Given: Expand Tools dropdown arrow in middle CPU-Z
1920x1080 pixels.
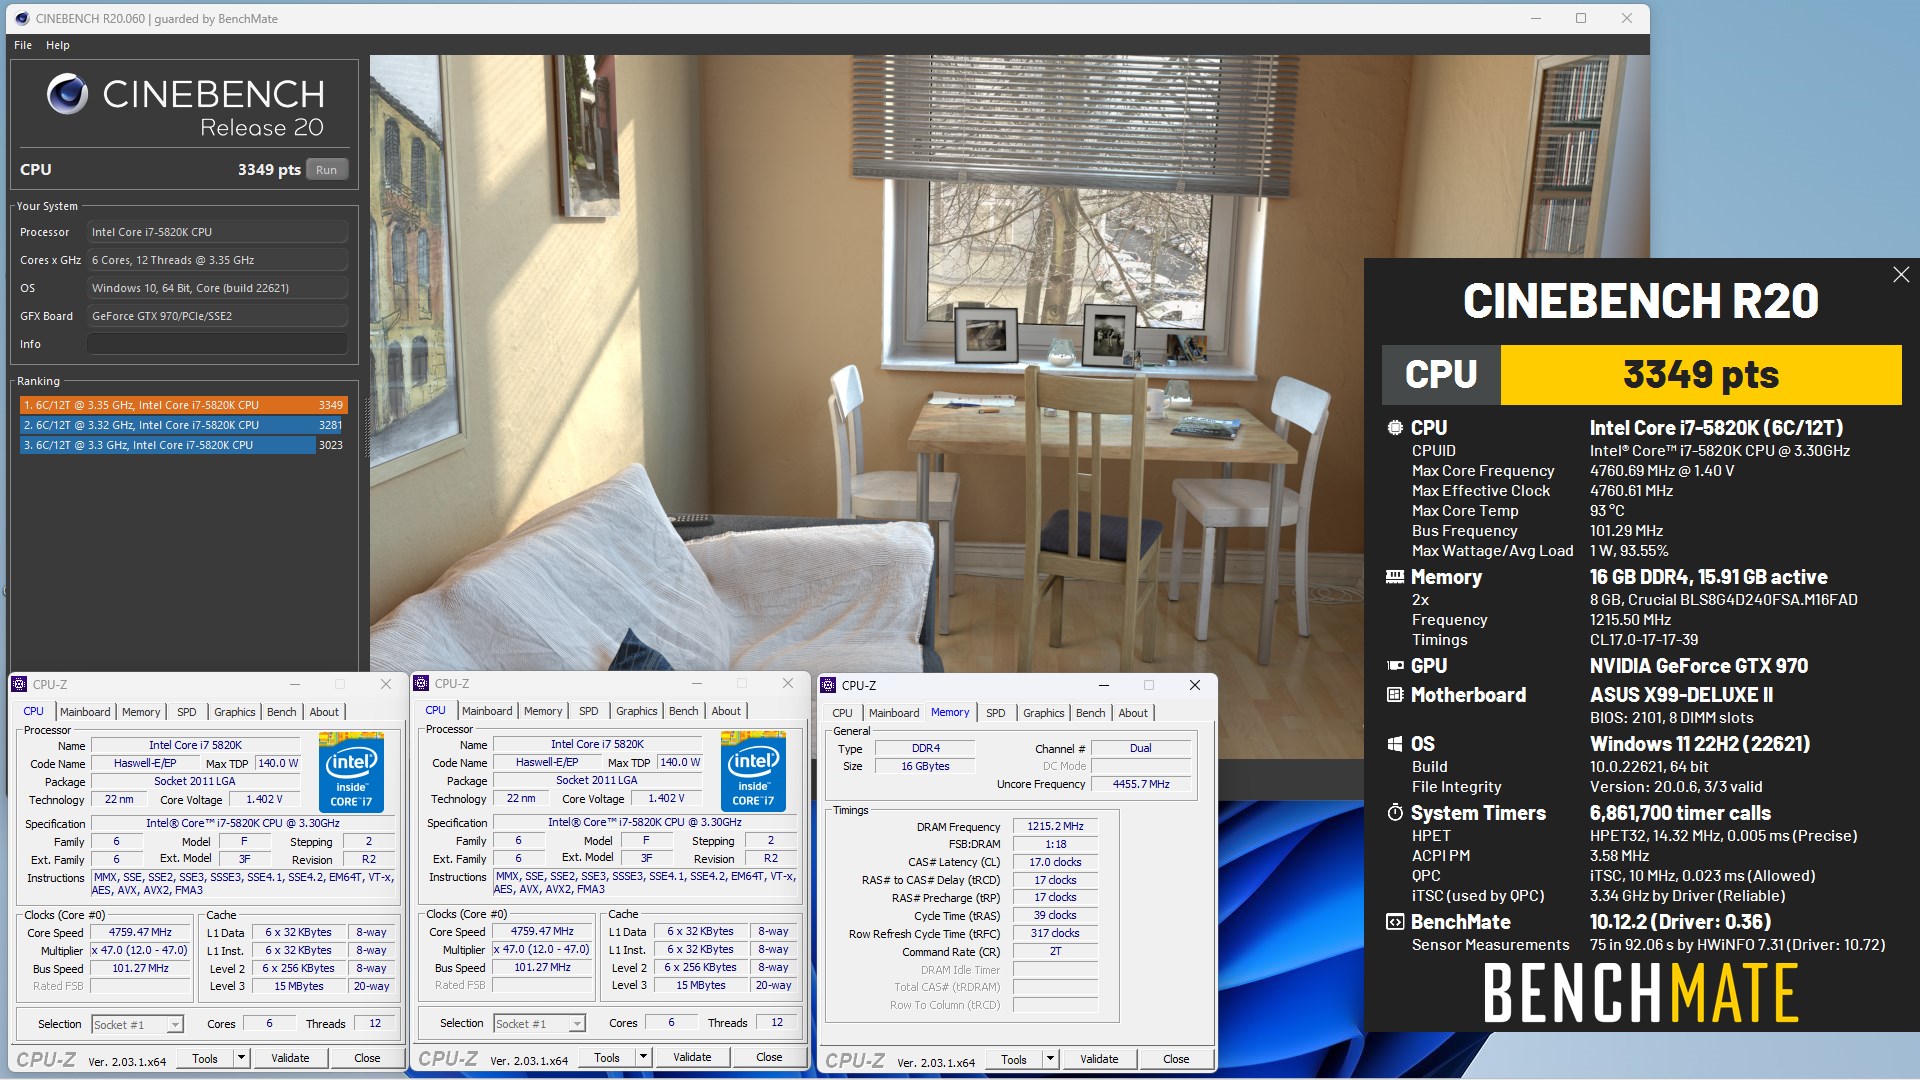Looking at the screenshot, I should click(643, 1057).
